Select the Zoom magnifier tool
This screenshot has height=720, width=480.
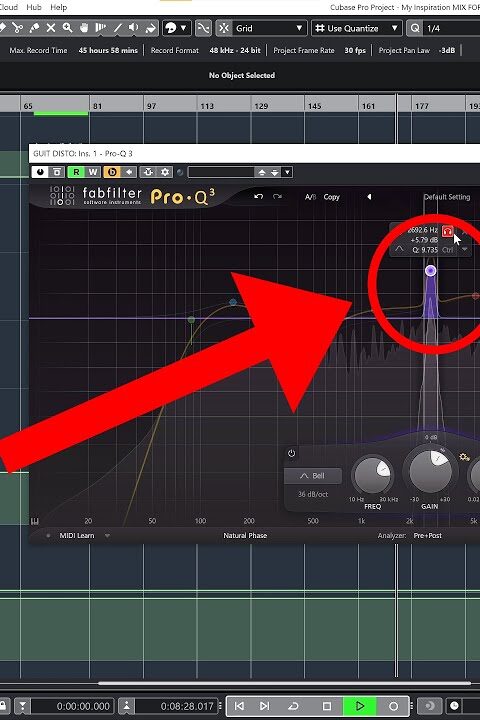[68, 28]
